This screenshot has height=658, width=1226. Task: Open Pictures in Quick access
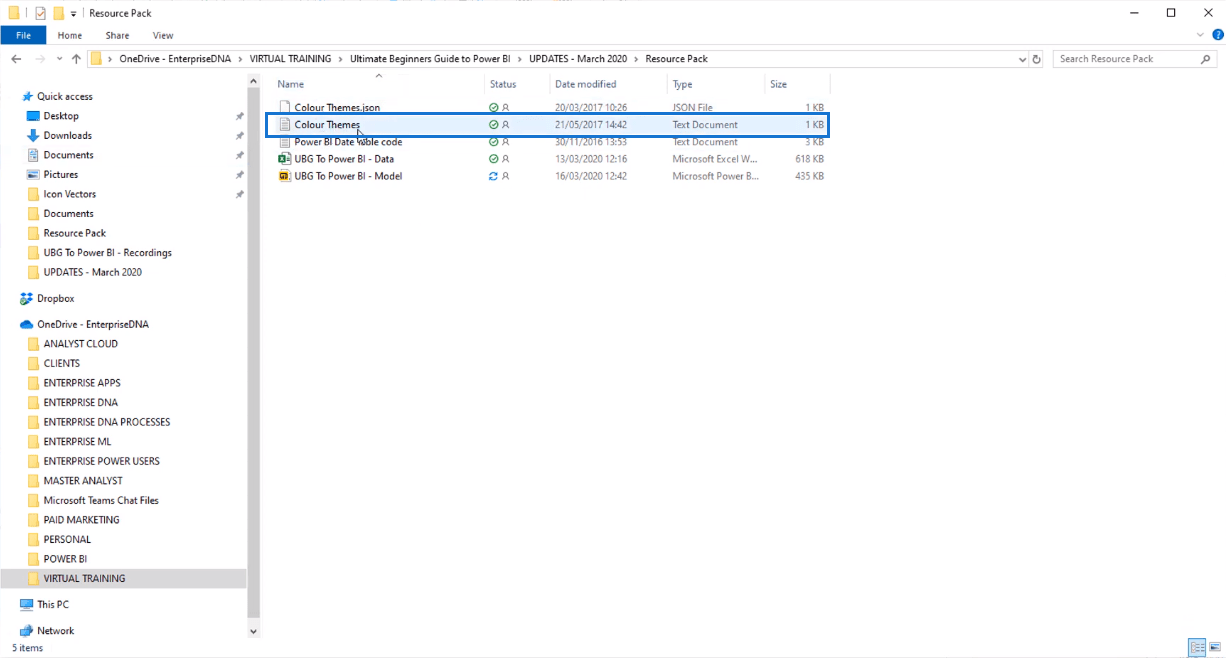coord(60,174)
